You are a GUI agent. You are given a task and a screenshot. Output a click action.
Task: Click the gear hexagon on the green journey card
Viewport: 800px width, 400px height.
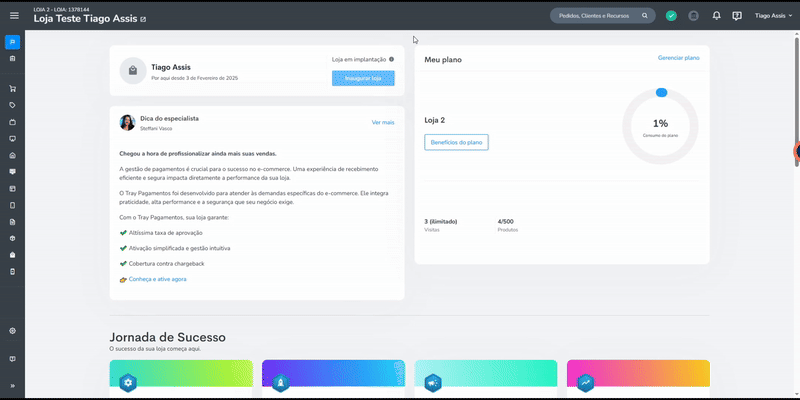click(128, 382)
